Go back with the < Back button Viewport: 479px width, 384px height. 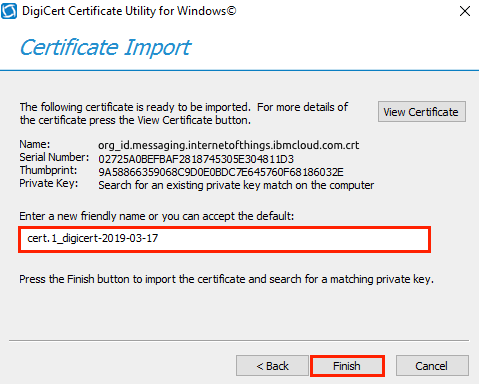[x=272, y=366]
